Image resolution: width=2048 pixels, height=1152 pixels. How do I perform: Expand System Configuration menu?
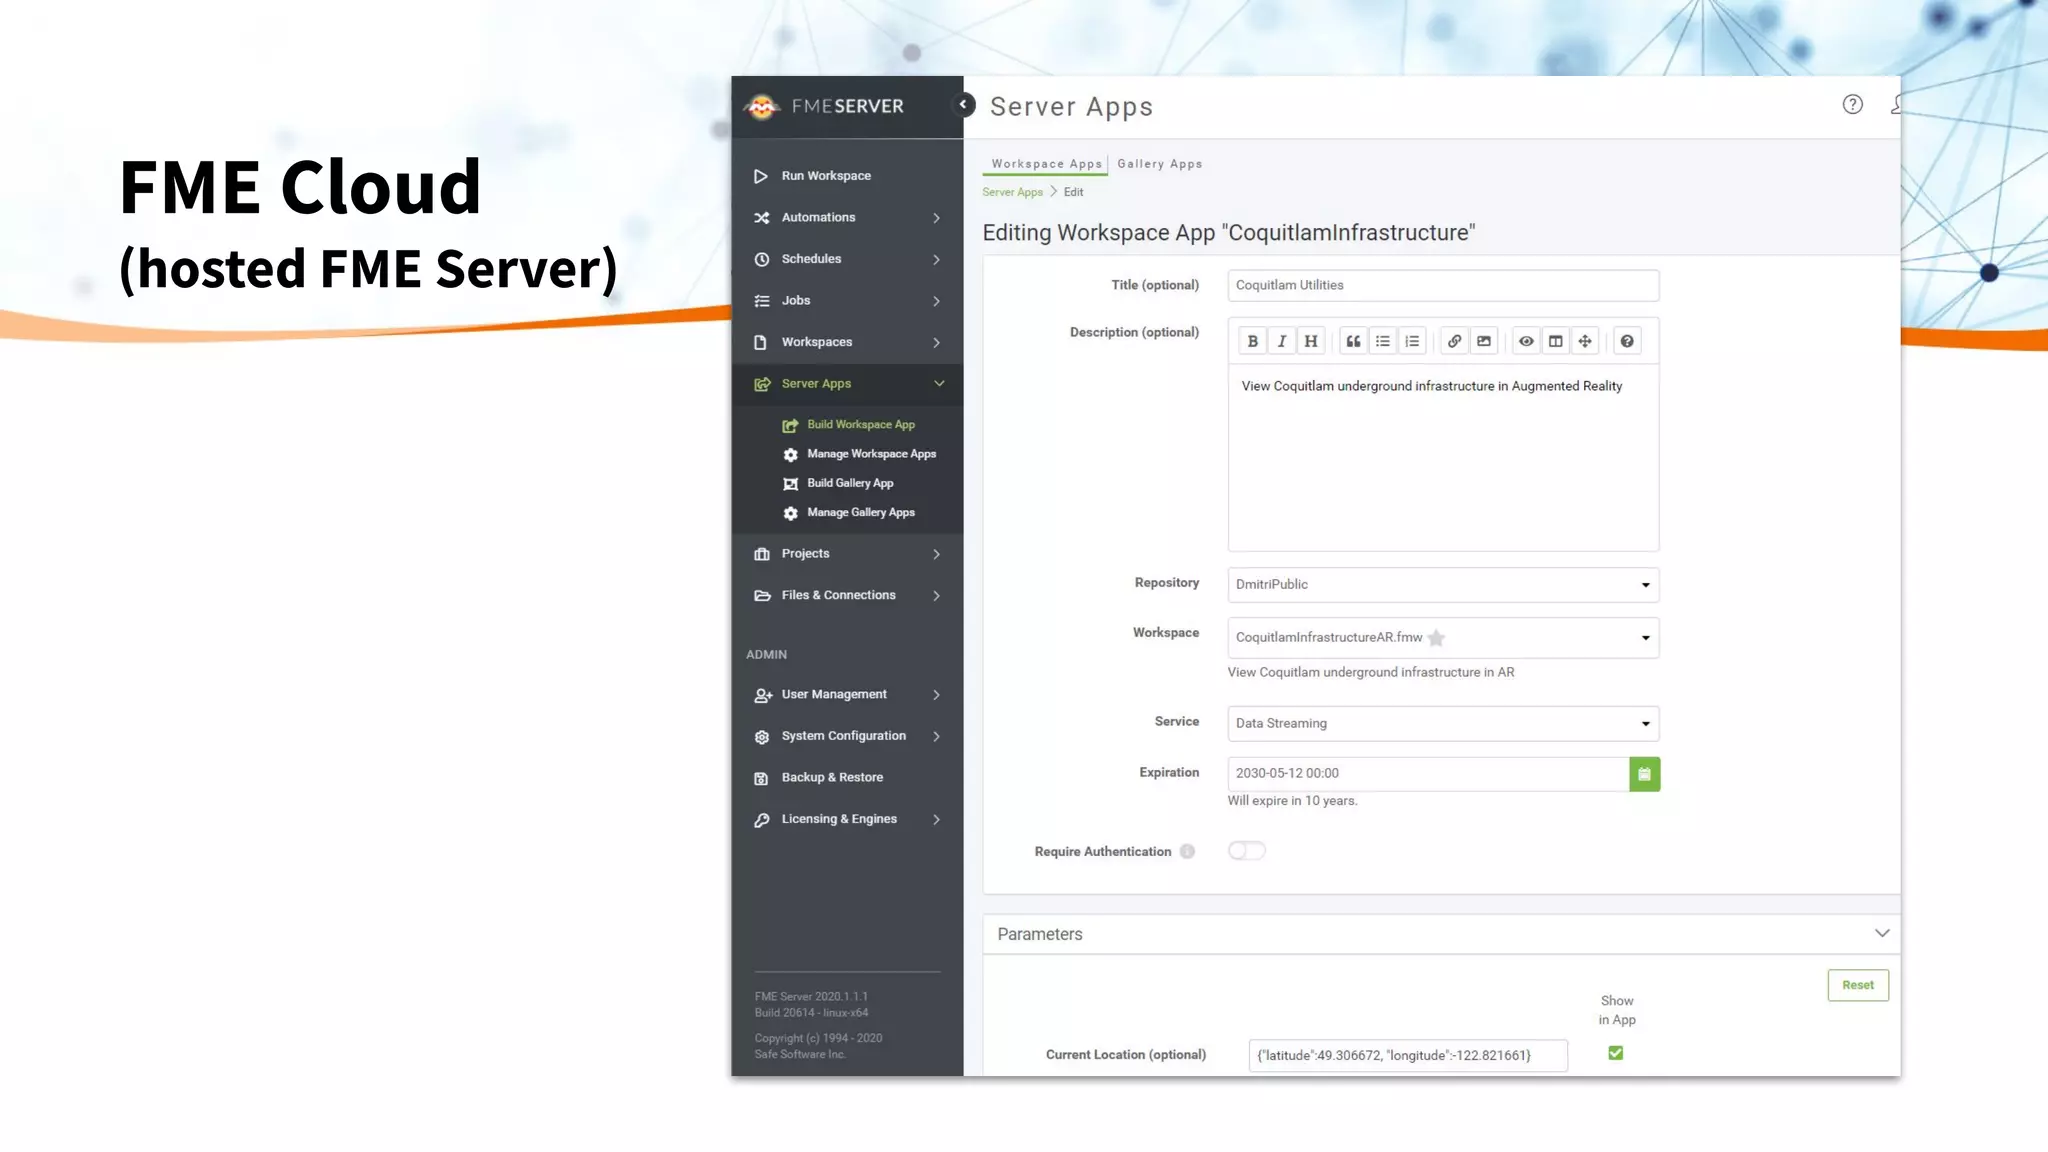point(847,736)
